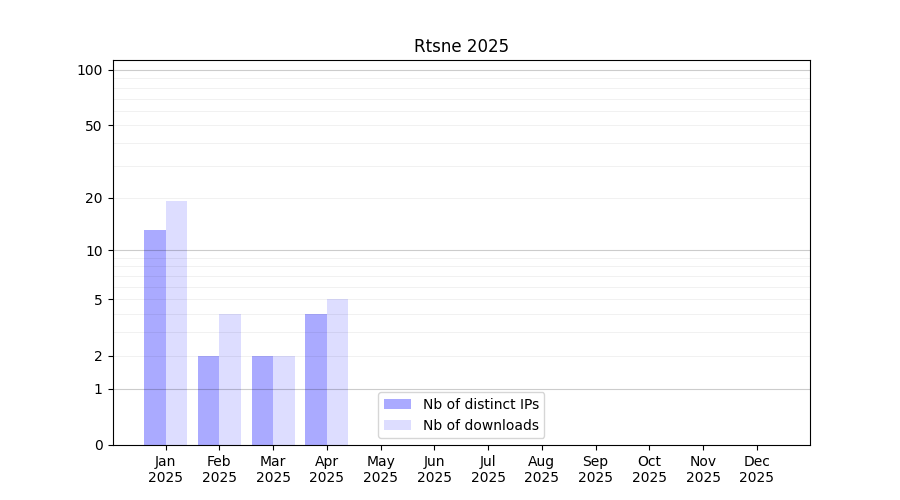Click the 'Jan 2025' x-axis label

pos(166,469)
